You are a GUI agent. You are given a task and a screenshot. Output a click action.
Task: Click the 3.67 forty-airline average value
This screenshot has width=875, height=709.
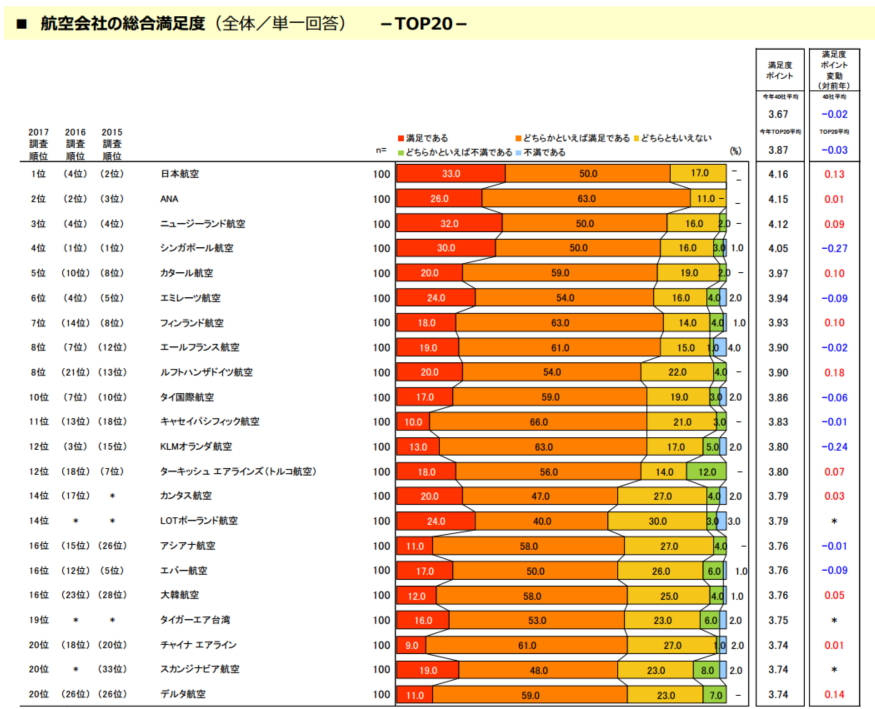coord(778,114)
